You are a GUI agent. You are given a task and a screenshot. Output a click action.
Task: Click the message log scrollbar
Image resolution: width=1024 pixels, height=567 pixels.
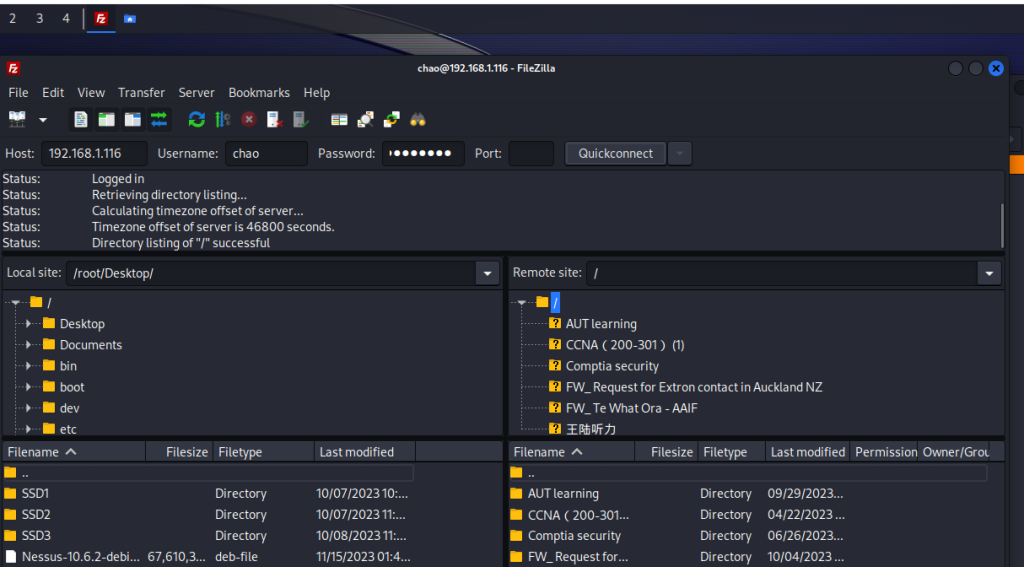click(x=1002, y=224)
